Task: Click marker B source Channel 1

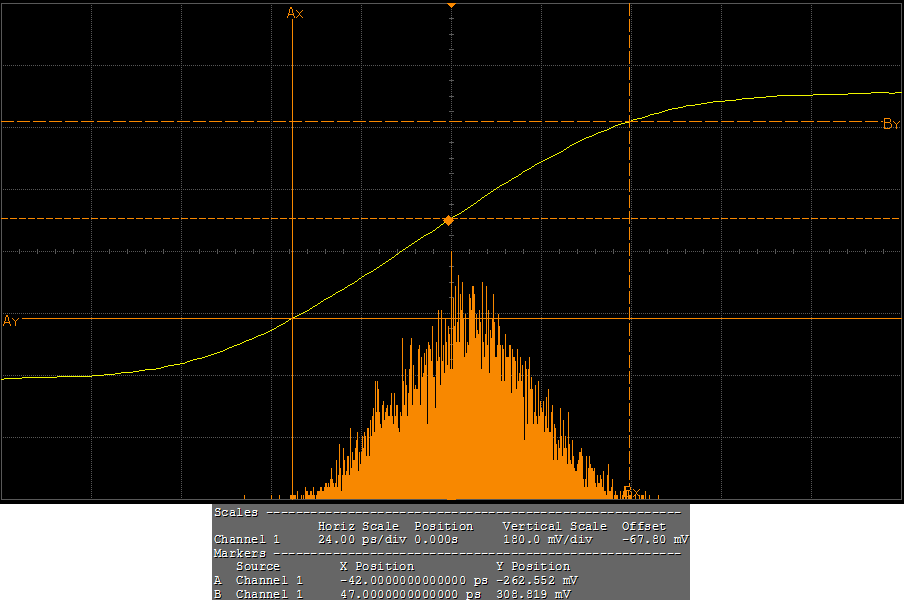Action: 268,594
